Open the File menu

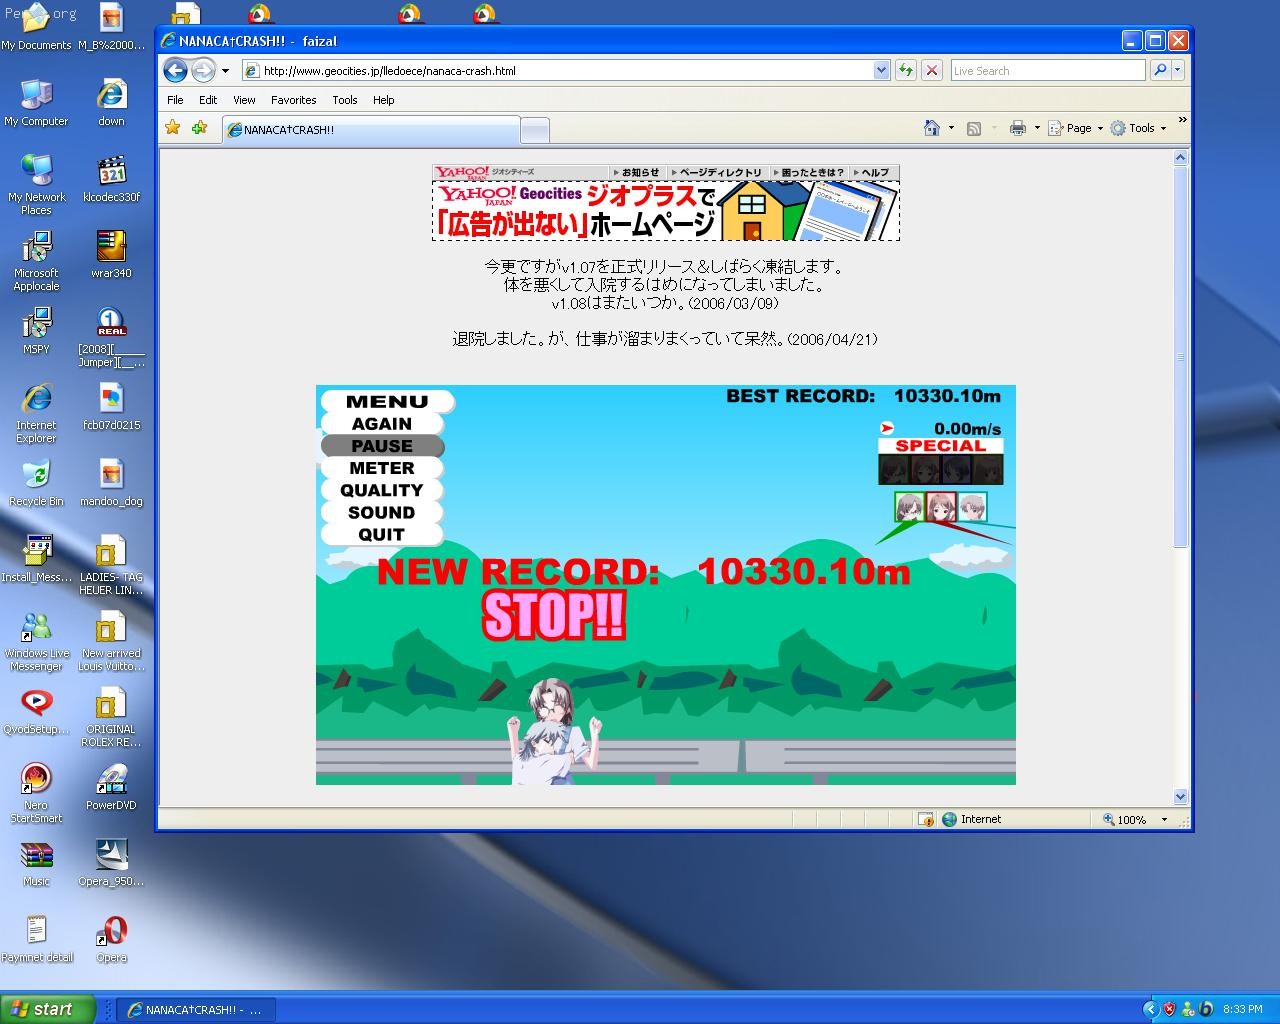tap(175, 100)
